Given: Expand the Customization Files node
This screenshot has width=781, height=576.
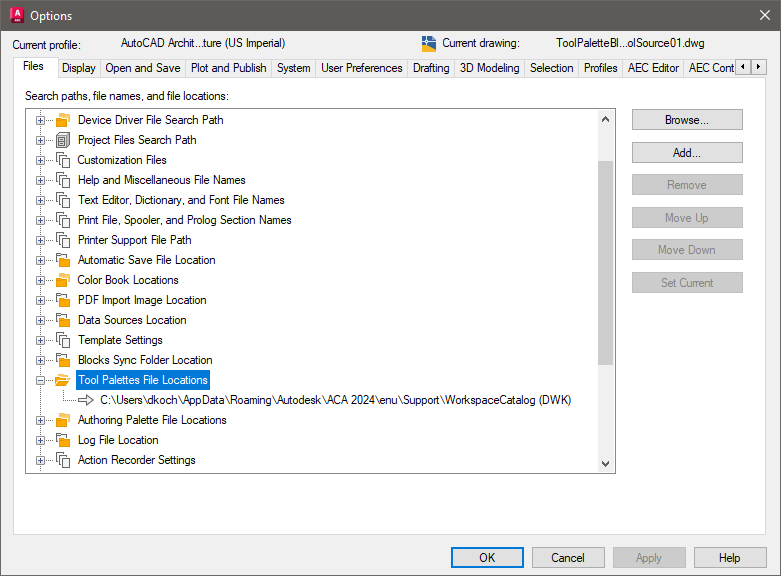Looking at the screenshot, I should pyautogui.click(x=40, y=160).
